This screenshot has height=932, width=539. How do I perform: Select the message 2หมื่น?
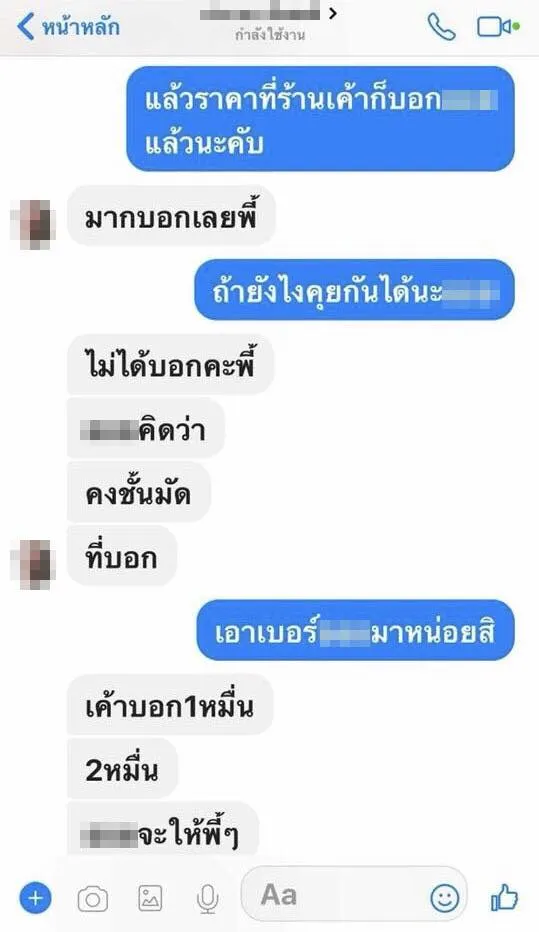pyautogui.click(x=122, y=769)
